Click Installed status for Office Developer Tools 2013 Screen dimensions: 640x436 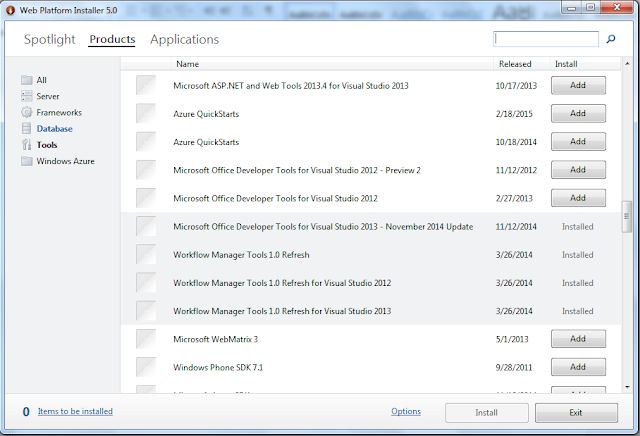578,227
